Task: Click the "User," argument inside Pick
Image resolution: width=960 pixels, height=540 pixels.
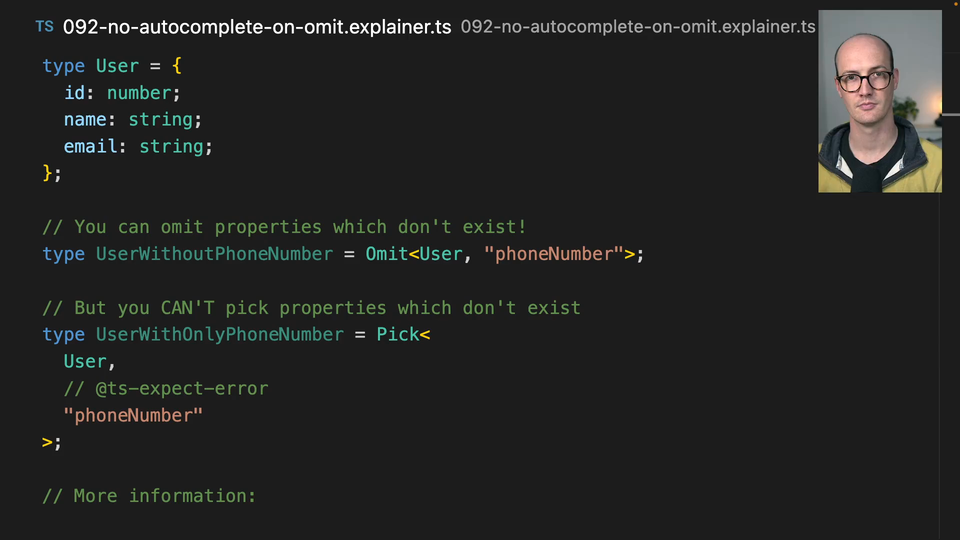Action: pyautogui.click(x=90, y=362)
